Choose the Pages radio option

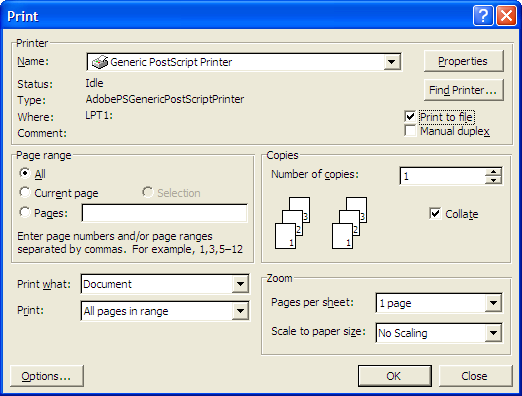[x=25, y=212]
